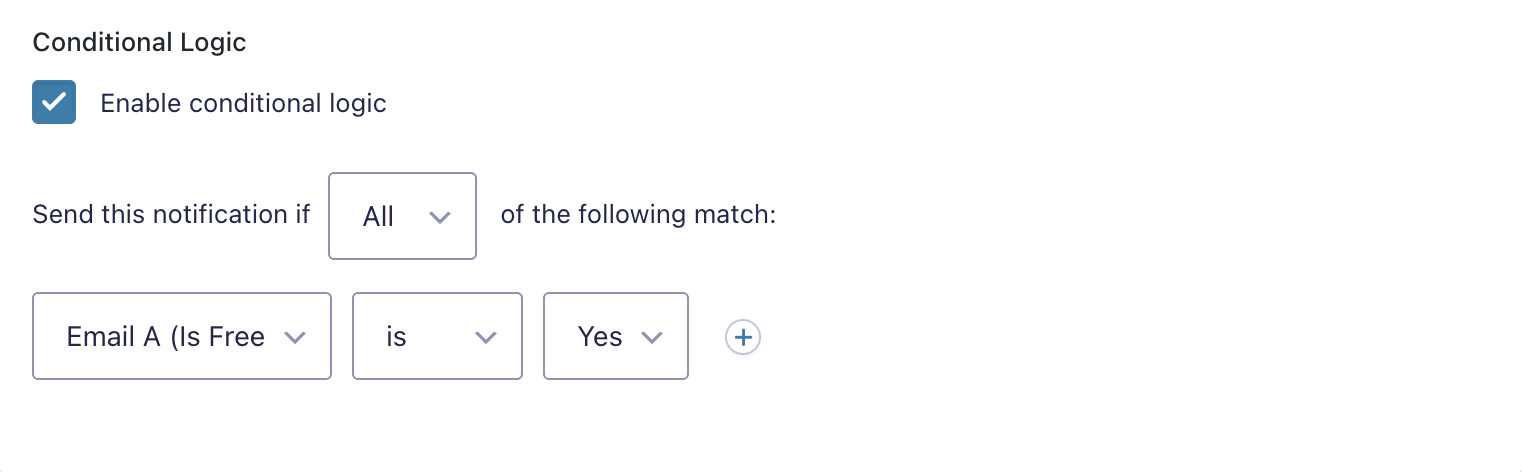
Task: Open the "is" operator dropdown
Action: pos(437,336)
